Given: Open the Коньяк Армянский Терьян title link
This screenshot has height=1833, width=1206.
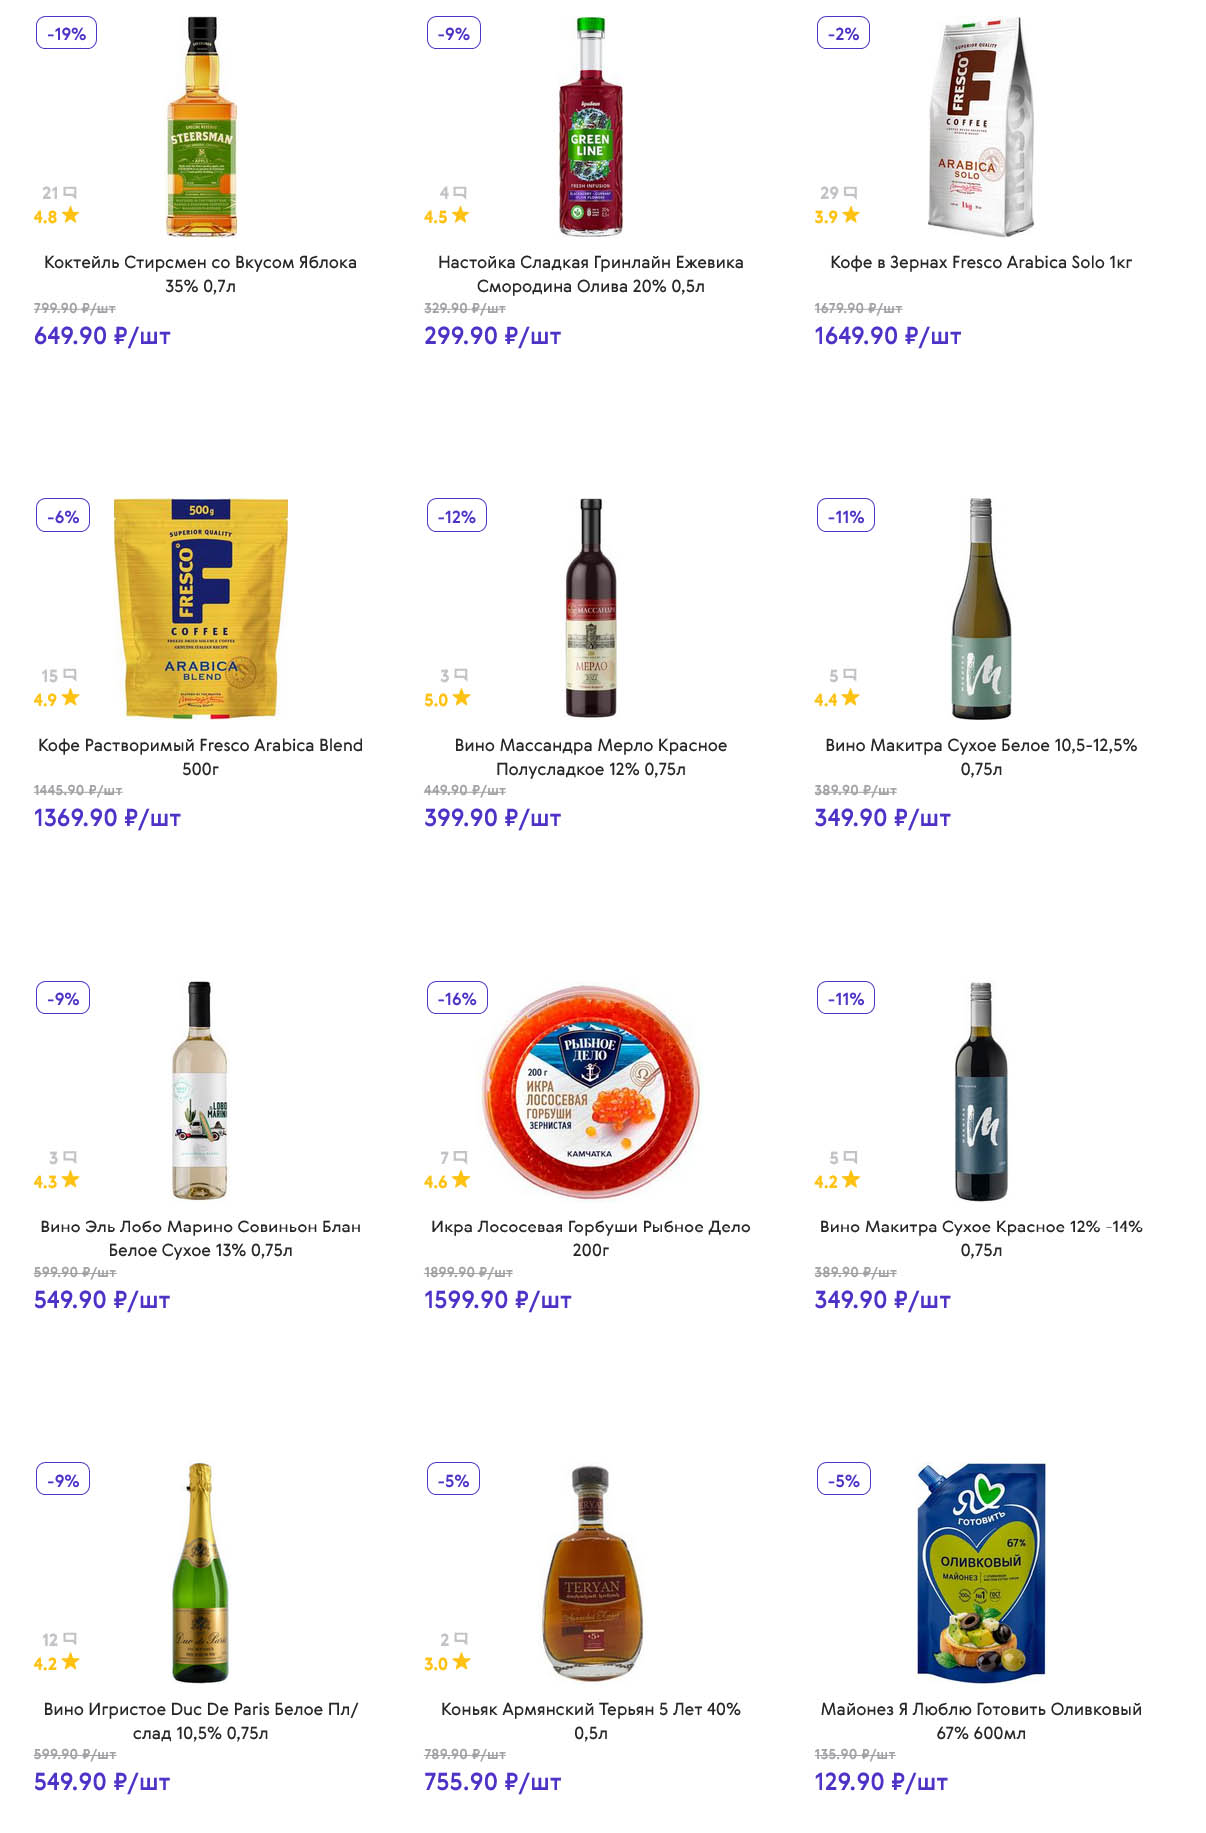Looking at the screenshot, I should 590,1721.
